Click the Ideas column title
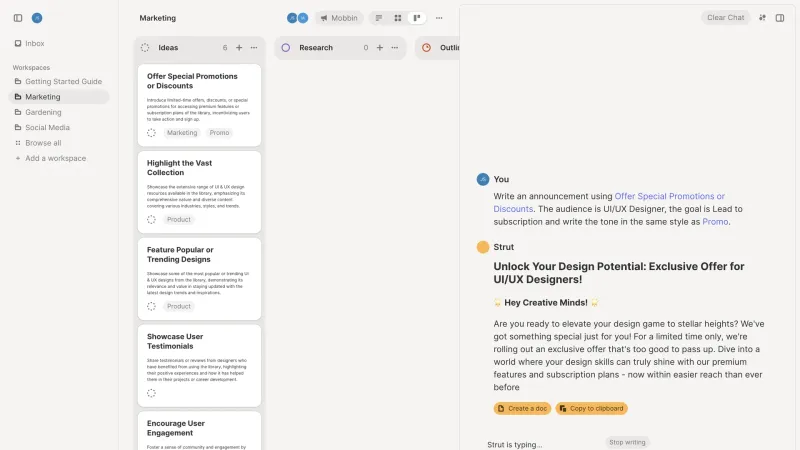This screenshot has width=800, height=450. [x=168, y=47]
